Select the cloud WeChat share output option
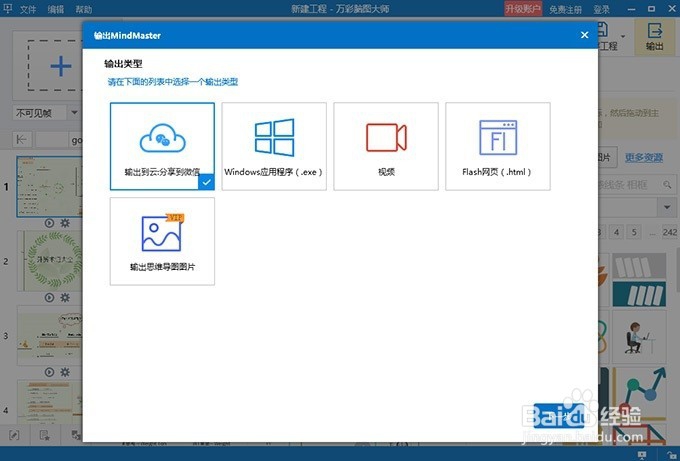 (162, 146)
